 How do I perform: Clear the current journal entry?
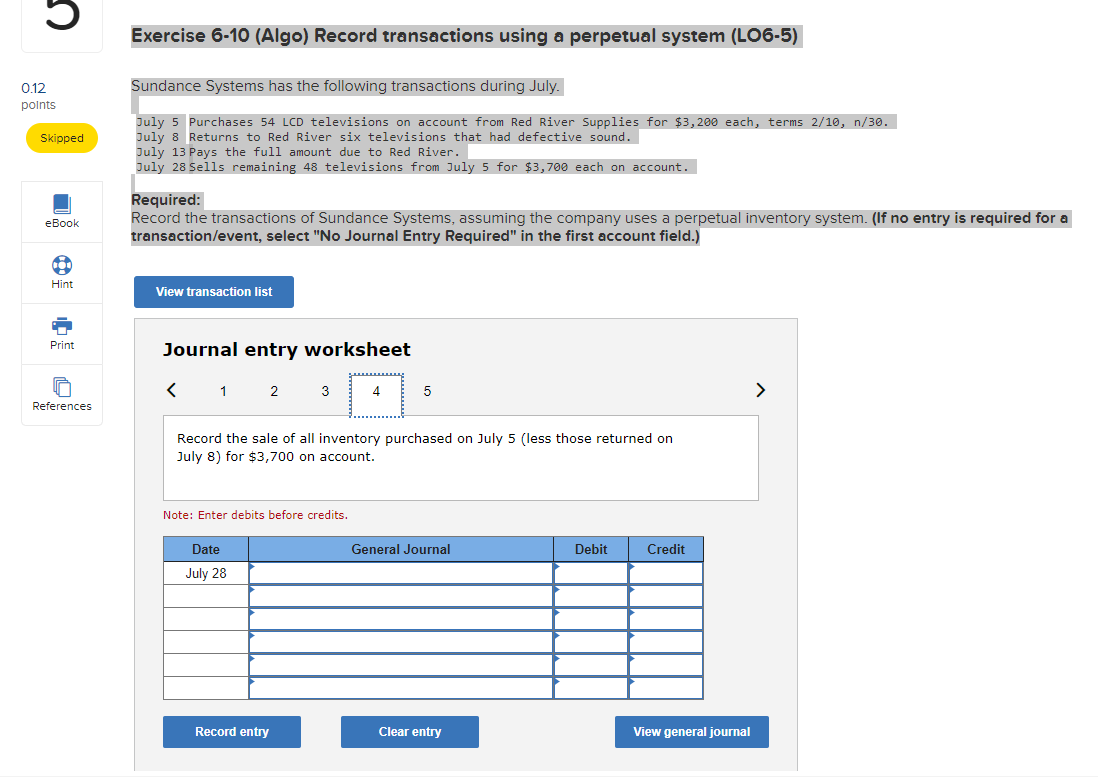tap(409, 731)
